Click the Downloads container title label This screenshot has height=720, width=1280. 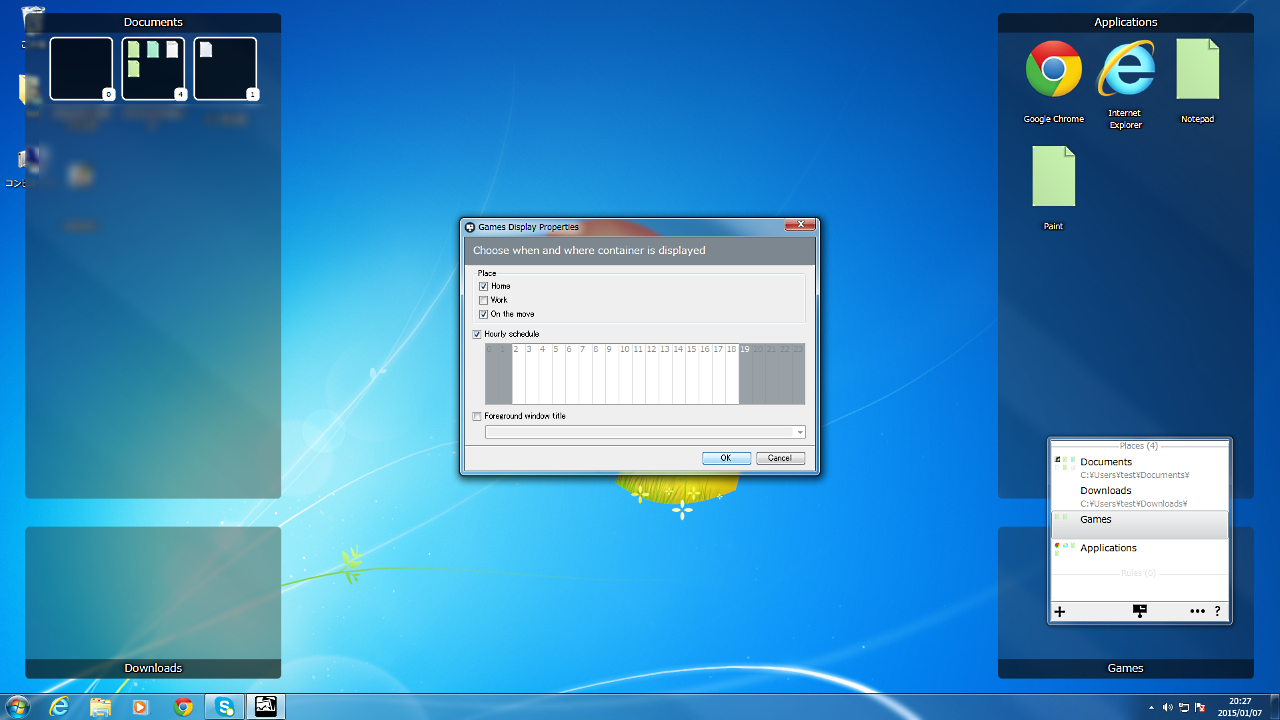(x=153, y=668)
